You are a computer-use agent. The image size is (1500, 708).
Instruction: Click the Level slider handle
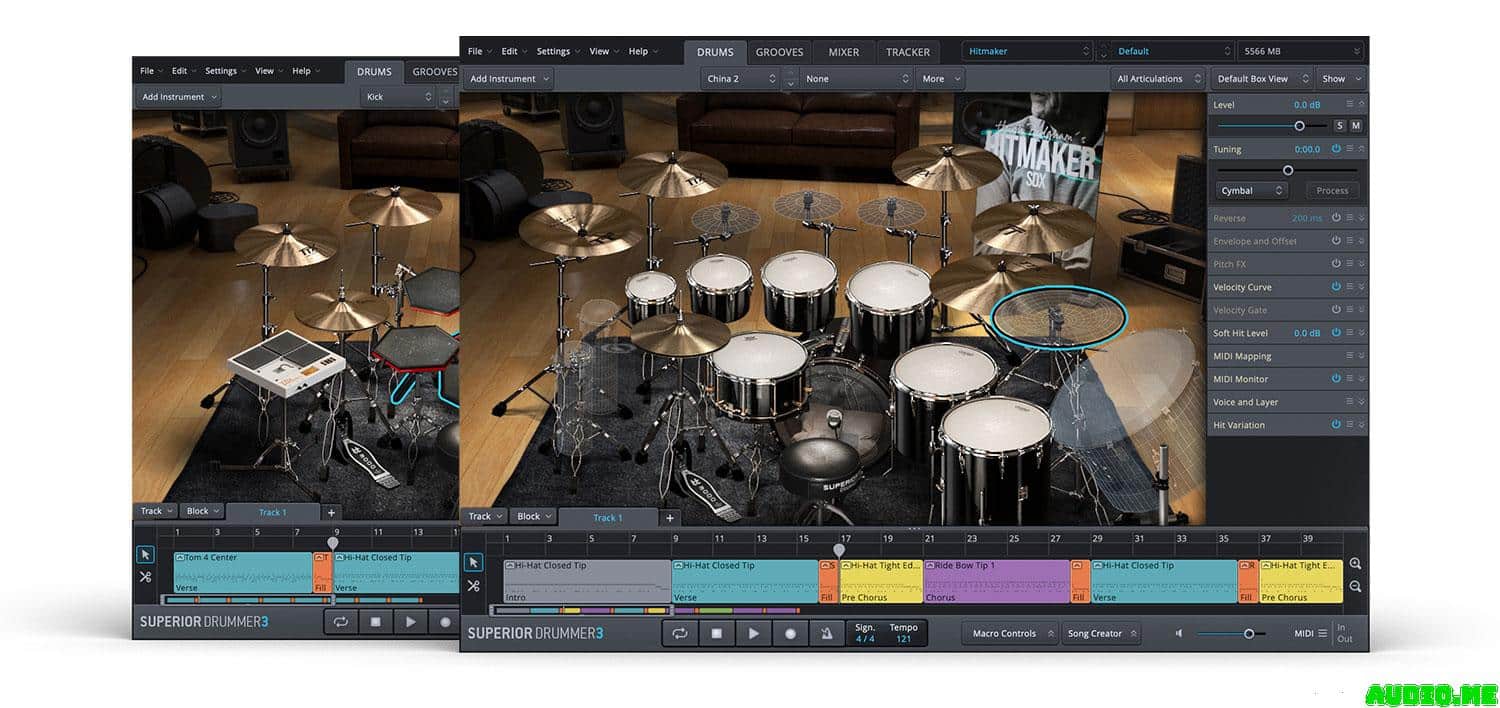click(1299, 126)
